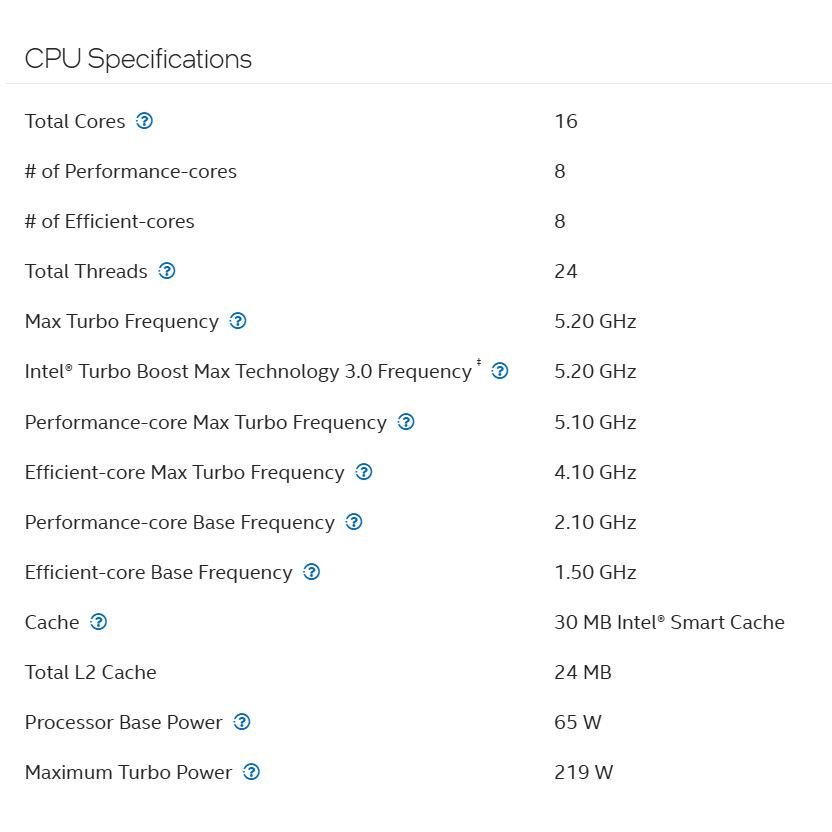The width and height of the screenshot is (832, 832).
Task: Click the 24 MB L2 cache value
Action: tap(582, 672)
